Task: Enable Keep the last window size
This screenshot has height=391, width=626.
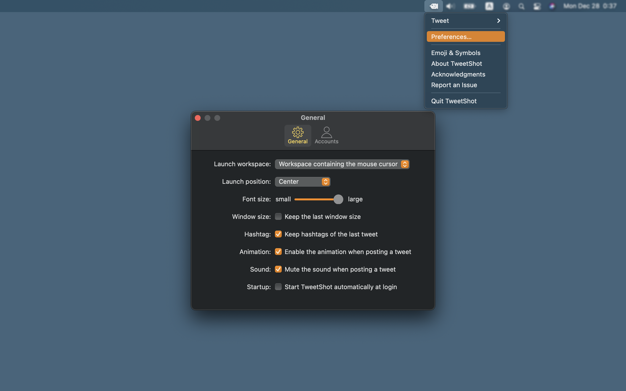Action: (x=278, y=216)
